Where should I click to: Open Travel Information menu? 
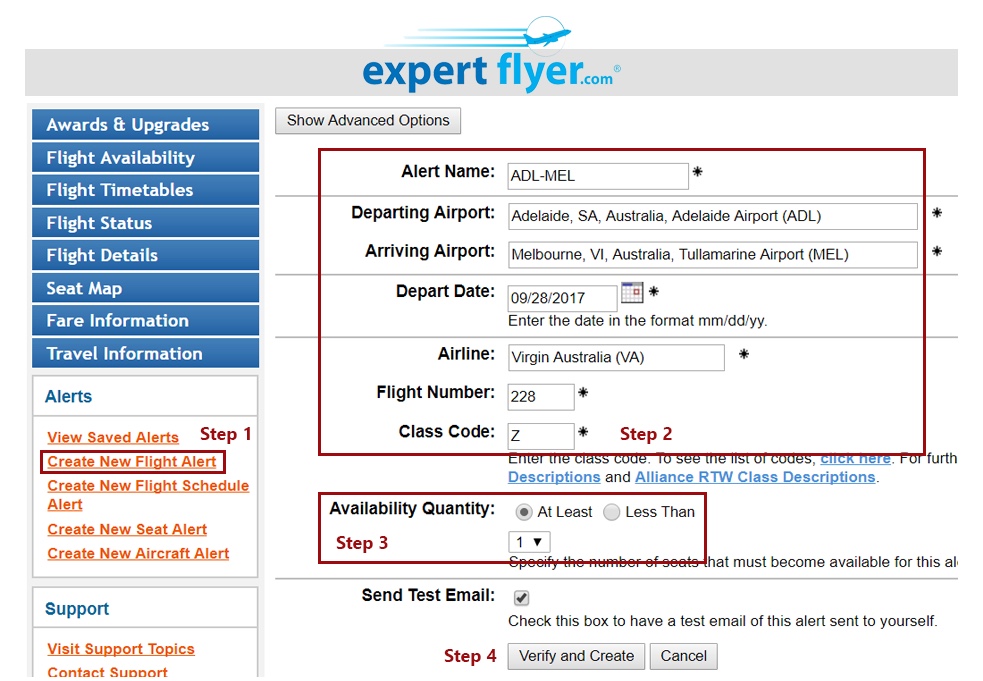(x=145, y=353)
